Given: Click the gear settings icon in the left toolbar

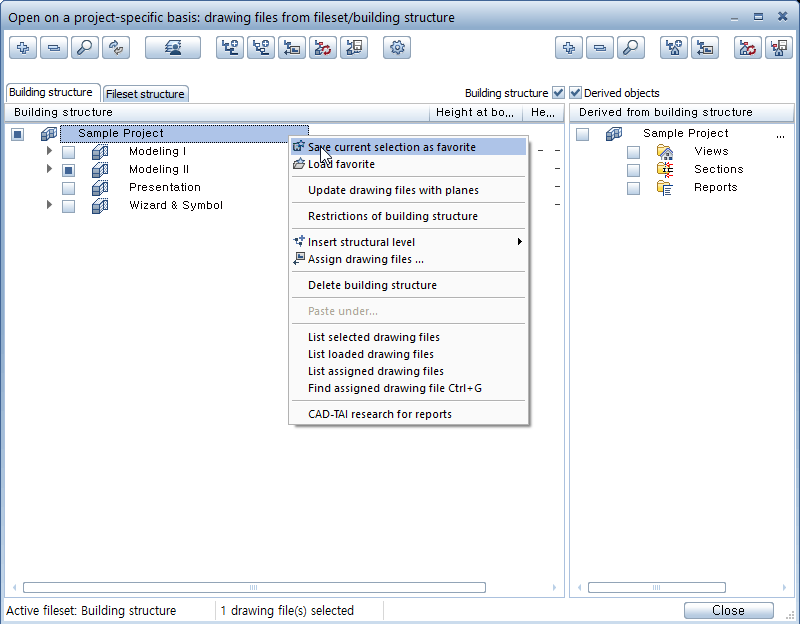Looking at the screenshot, I should pos(397,47).
